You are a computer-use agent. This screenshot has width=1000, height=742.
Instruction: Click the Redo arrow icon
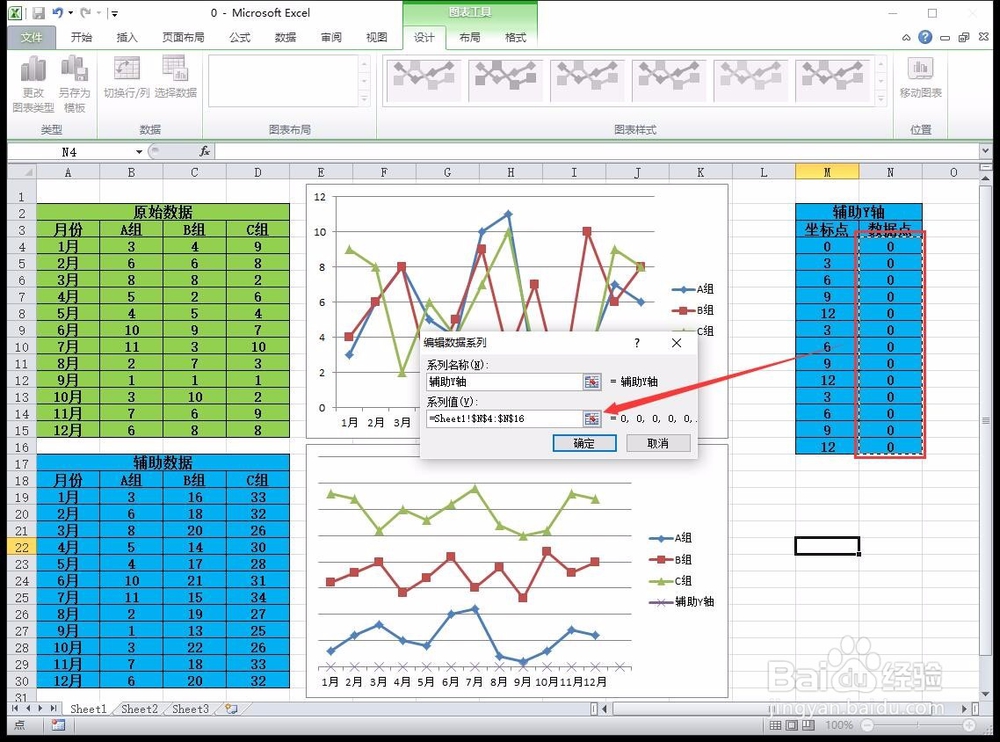(x=85, y=13)
